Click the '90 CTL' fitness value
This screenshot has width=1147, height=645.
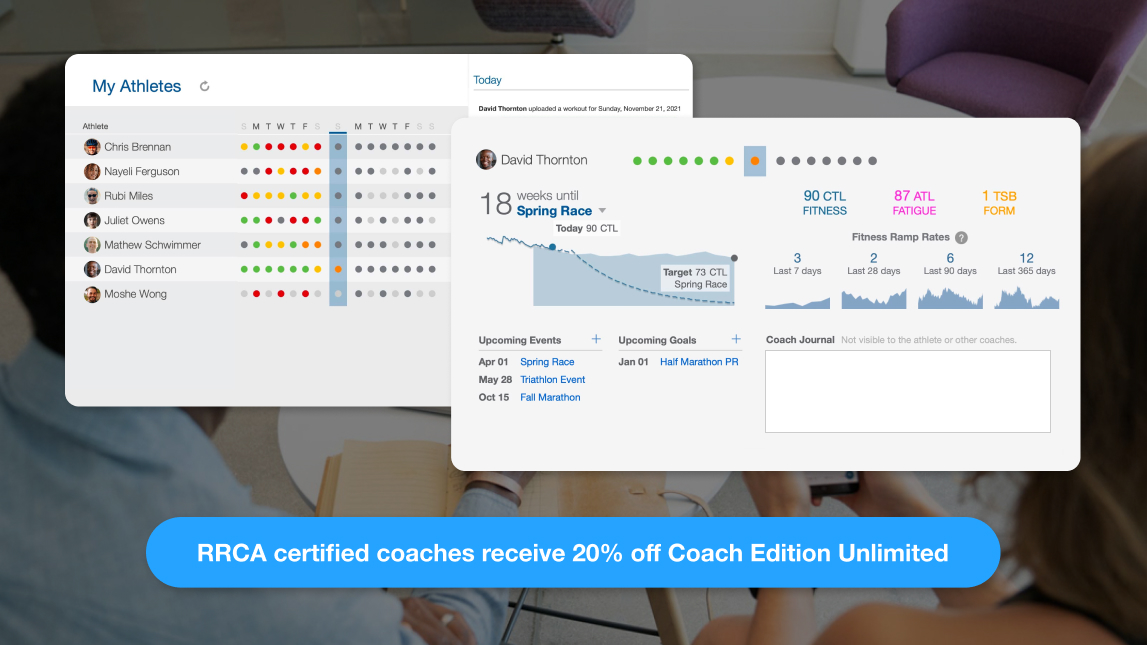pos(824,196)
